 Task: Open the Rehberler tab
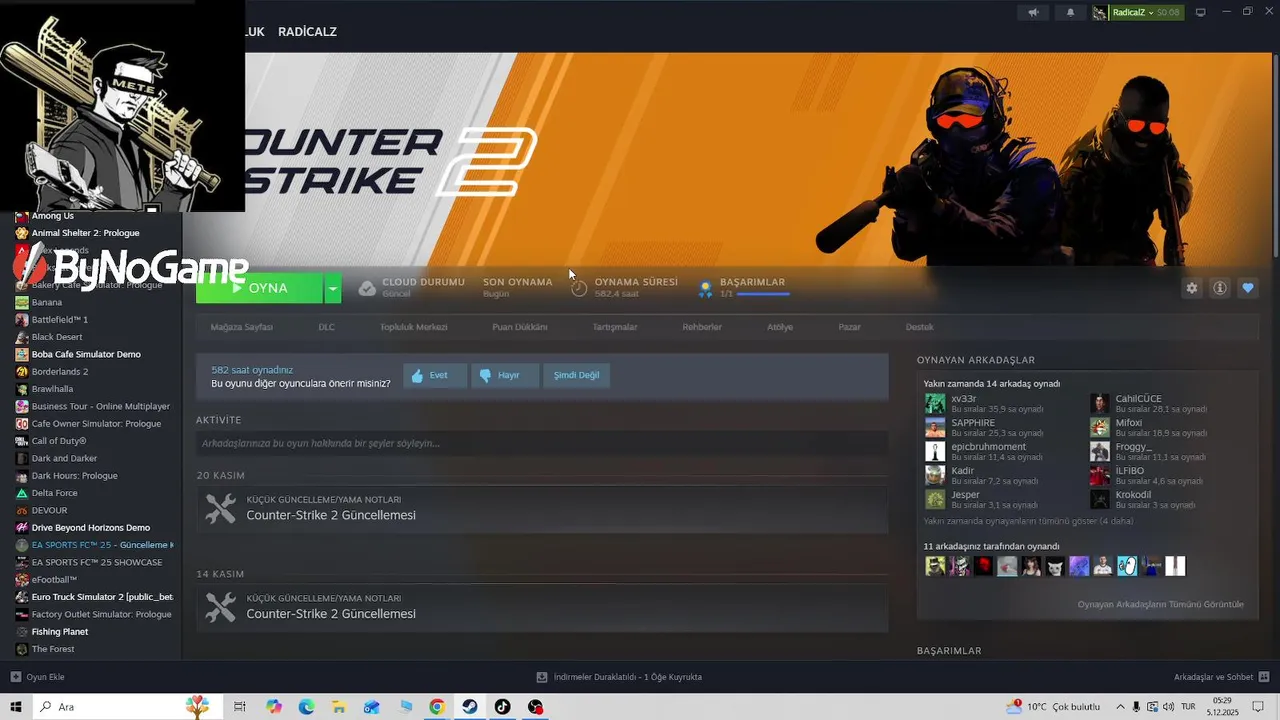(702, 327)
